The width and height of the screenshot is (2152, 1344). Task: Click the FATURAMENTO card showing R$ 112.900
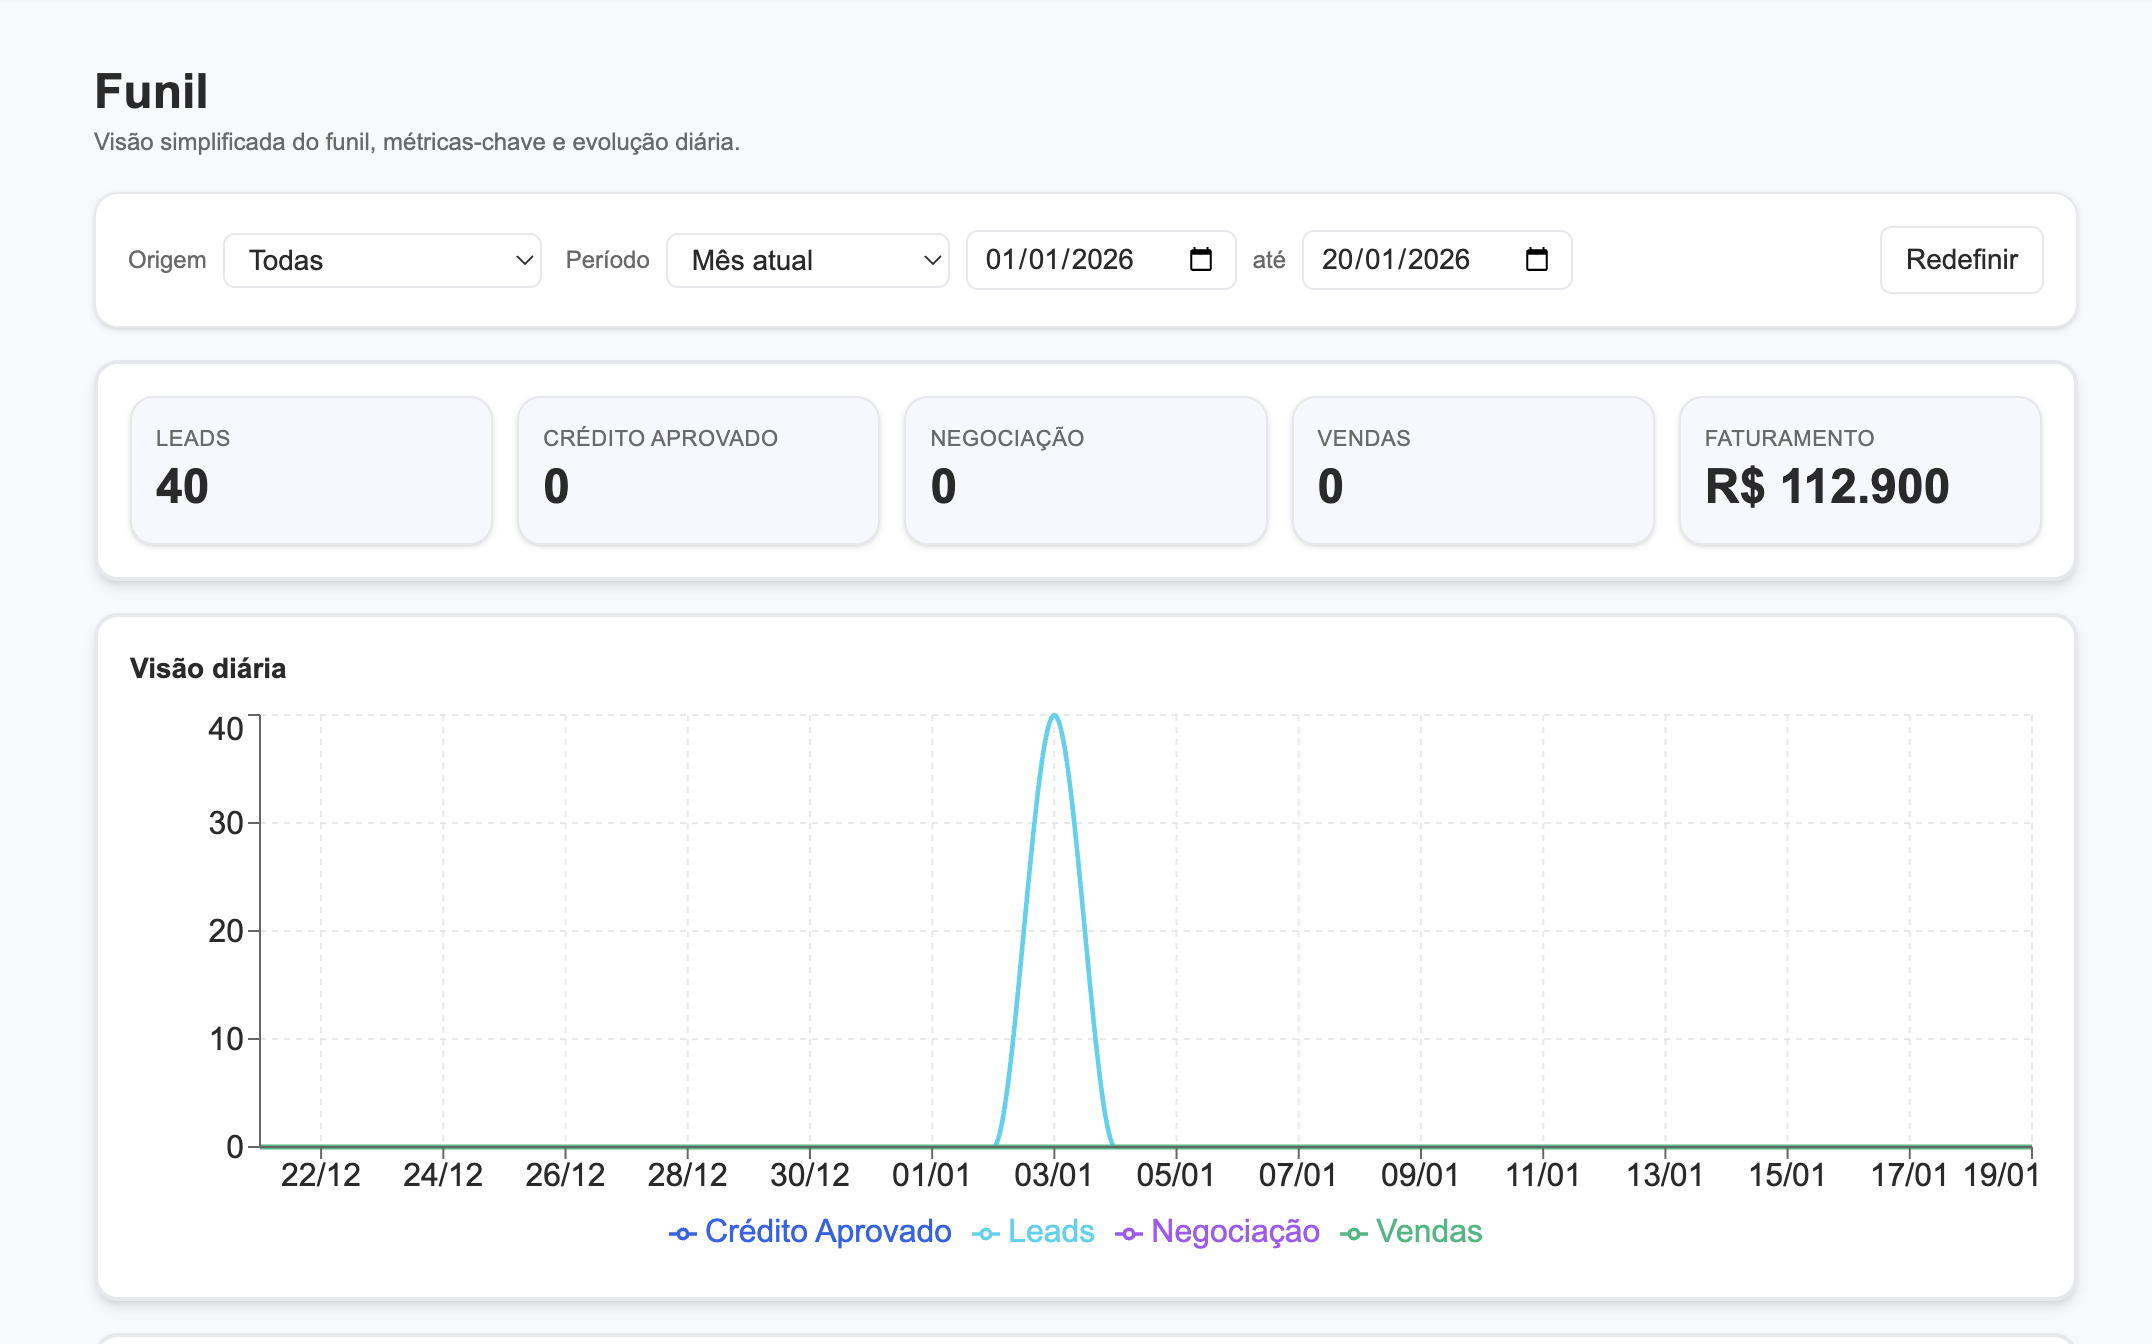1860,470
